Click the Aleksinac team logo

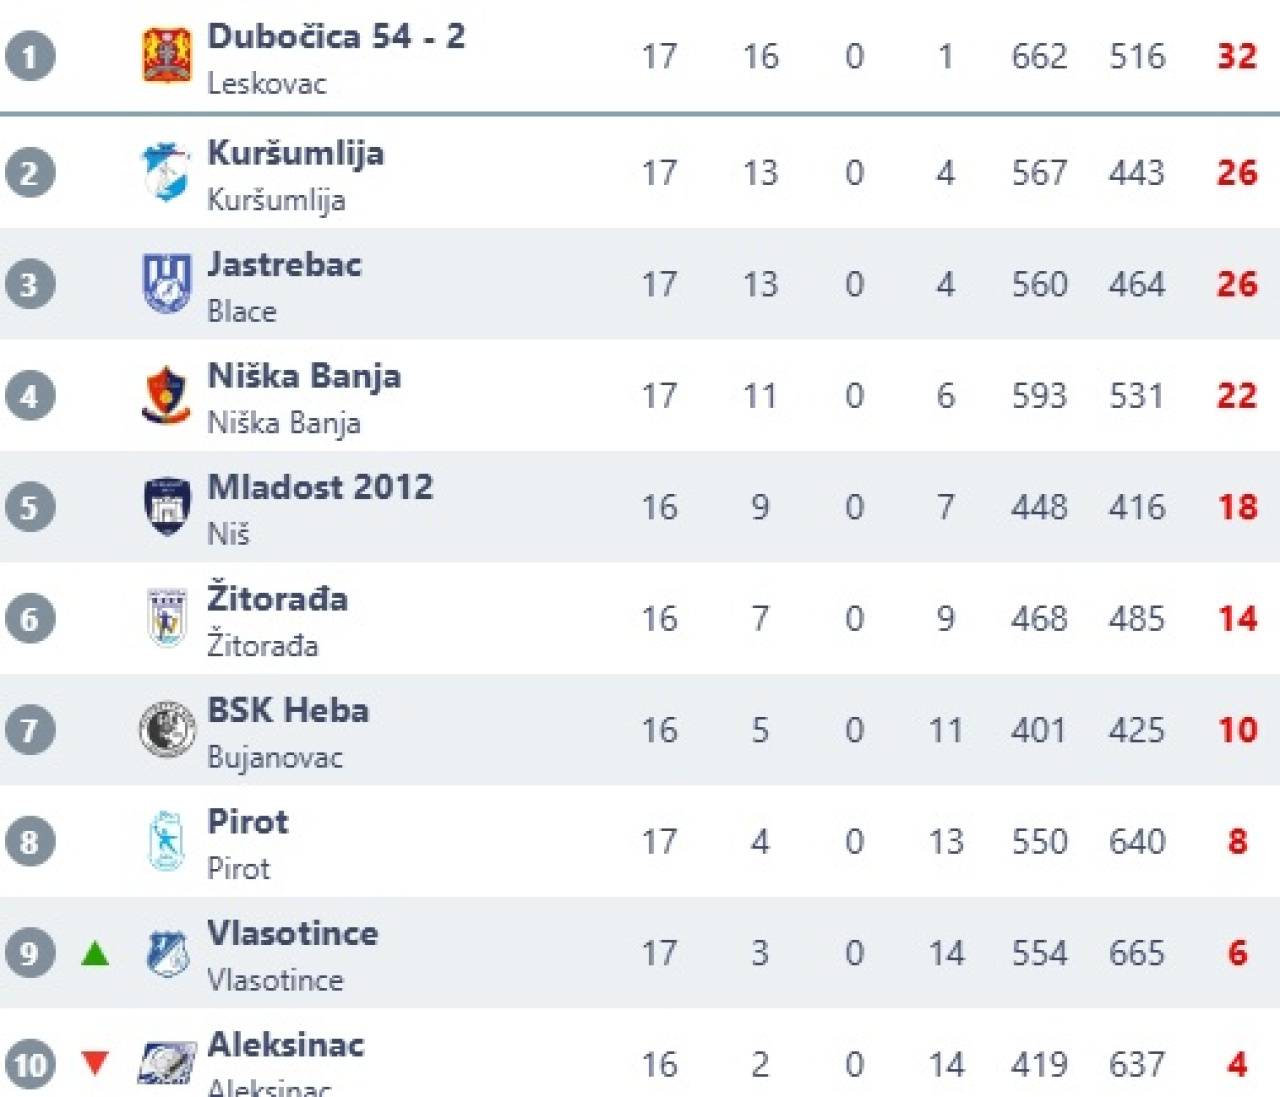pos(166,1063)
